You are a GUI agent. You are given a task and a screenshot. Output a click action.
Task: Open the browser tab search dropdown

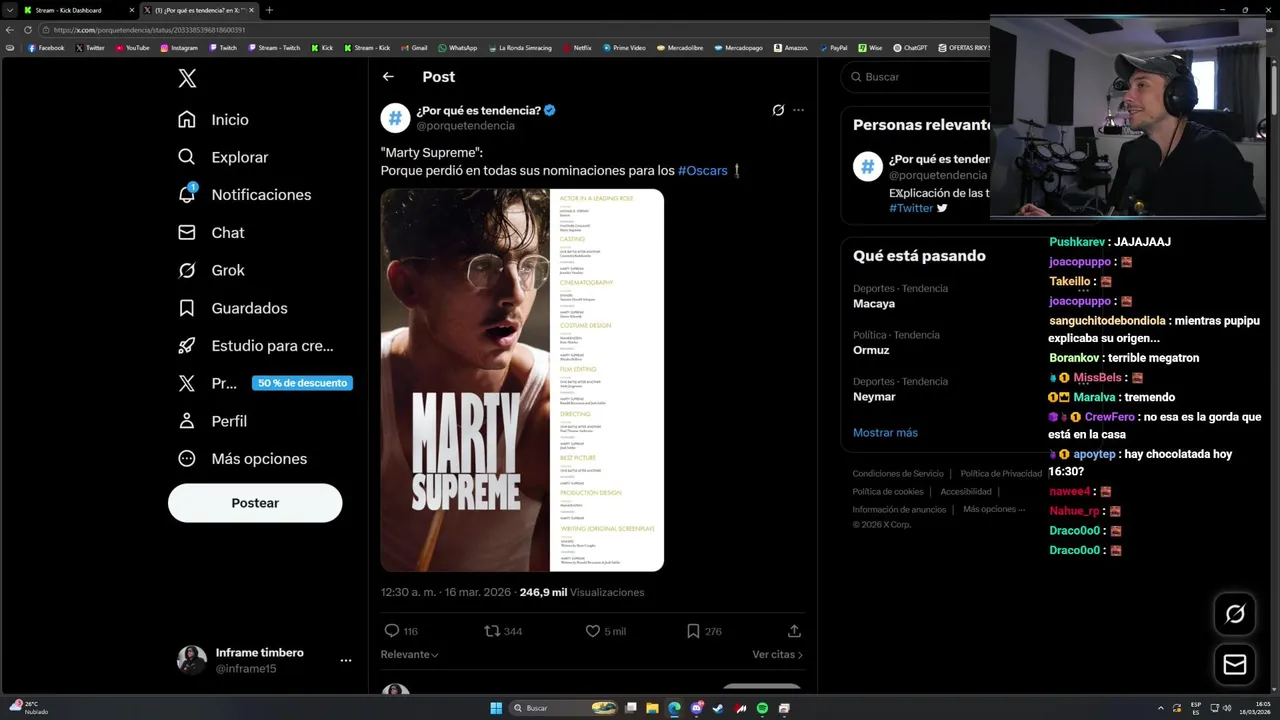[x=9, y=10]
